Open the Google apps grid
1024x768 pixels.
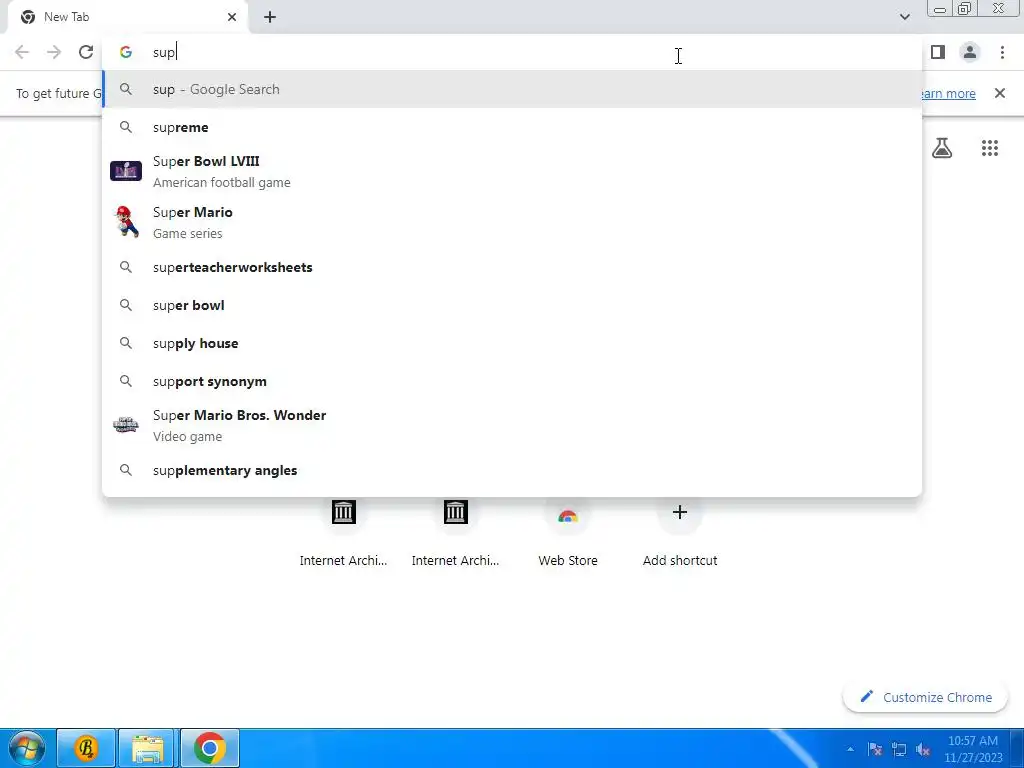point(990,148)
